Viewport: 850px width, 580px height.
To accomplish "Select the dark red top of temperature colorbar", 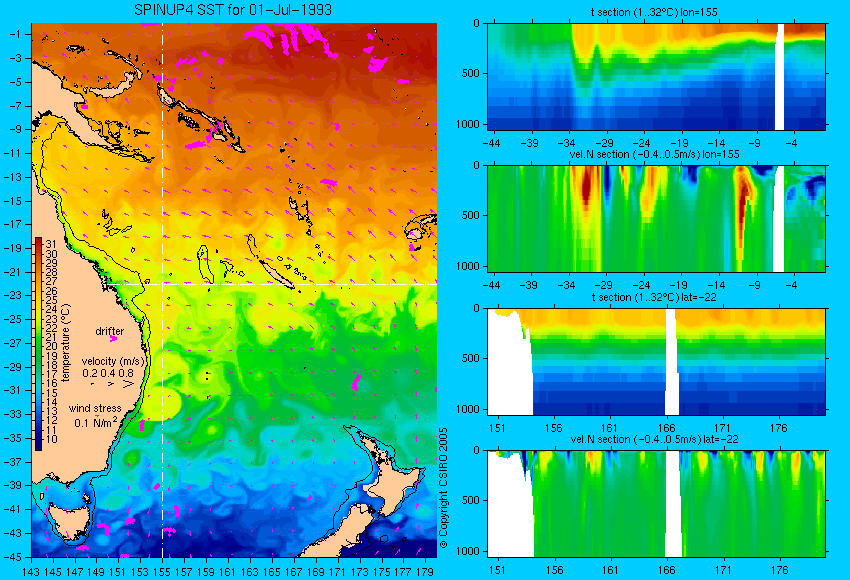I will click(38, 242).
